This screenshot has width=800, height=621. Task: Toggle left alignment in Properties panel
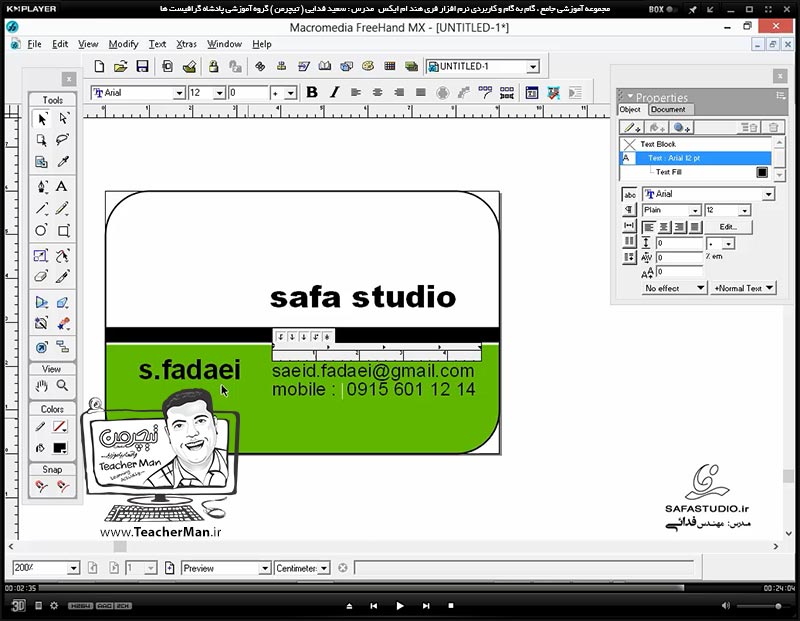648,227
